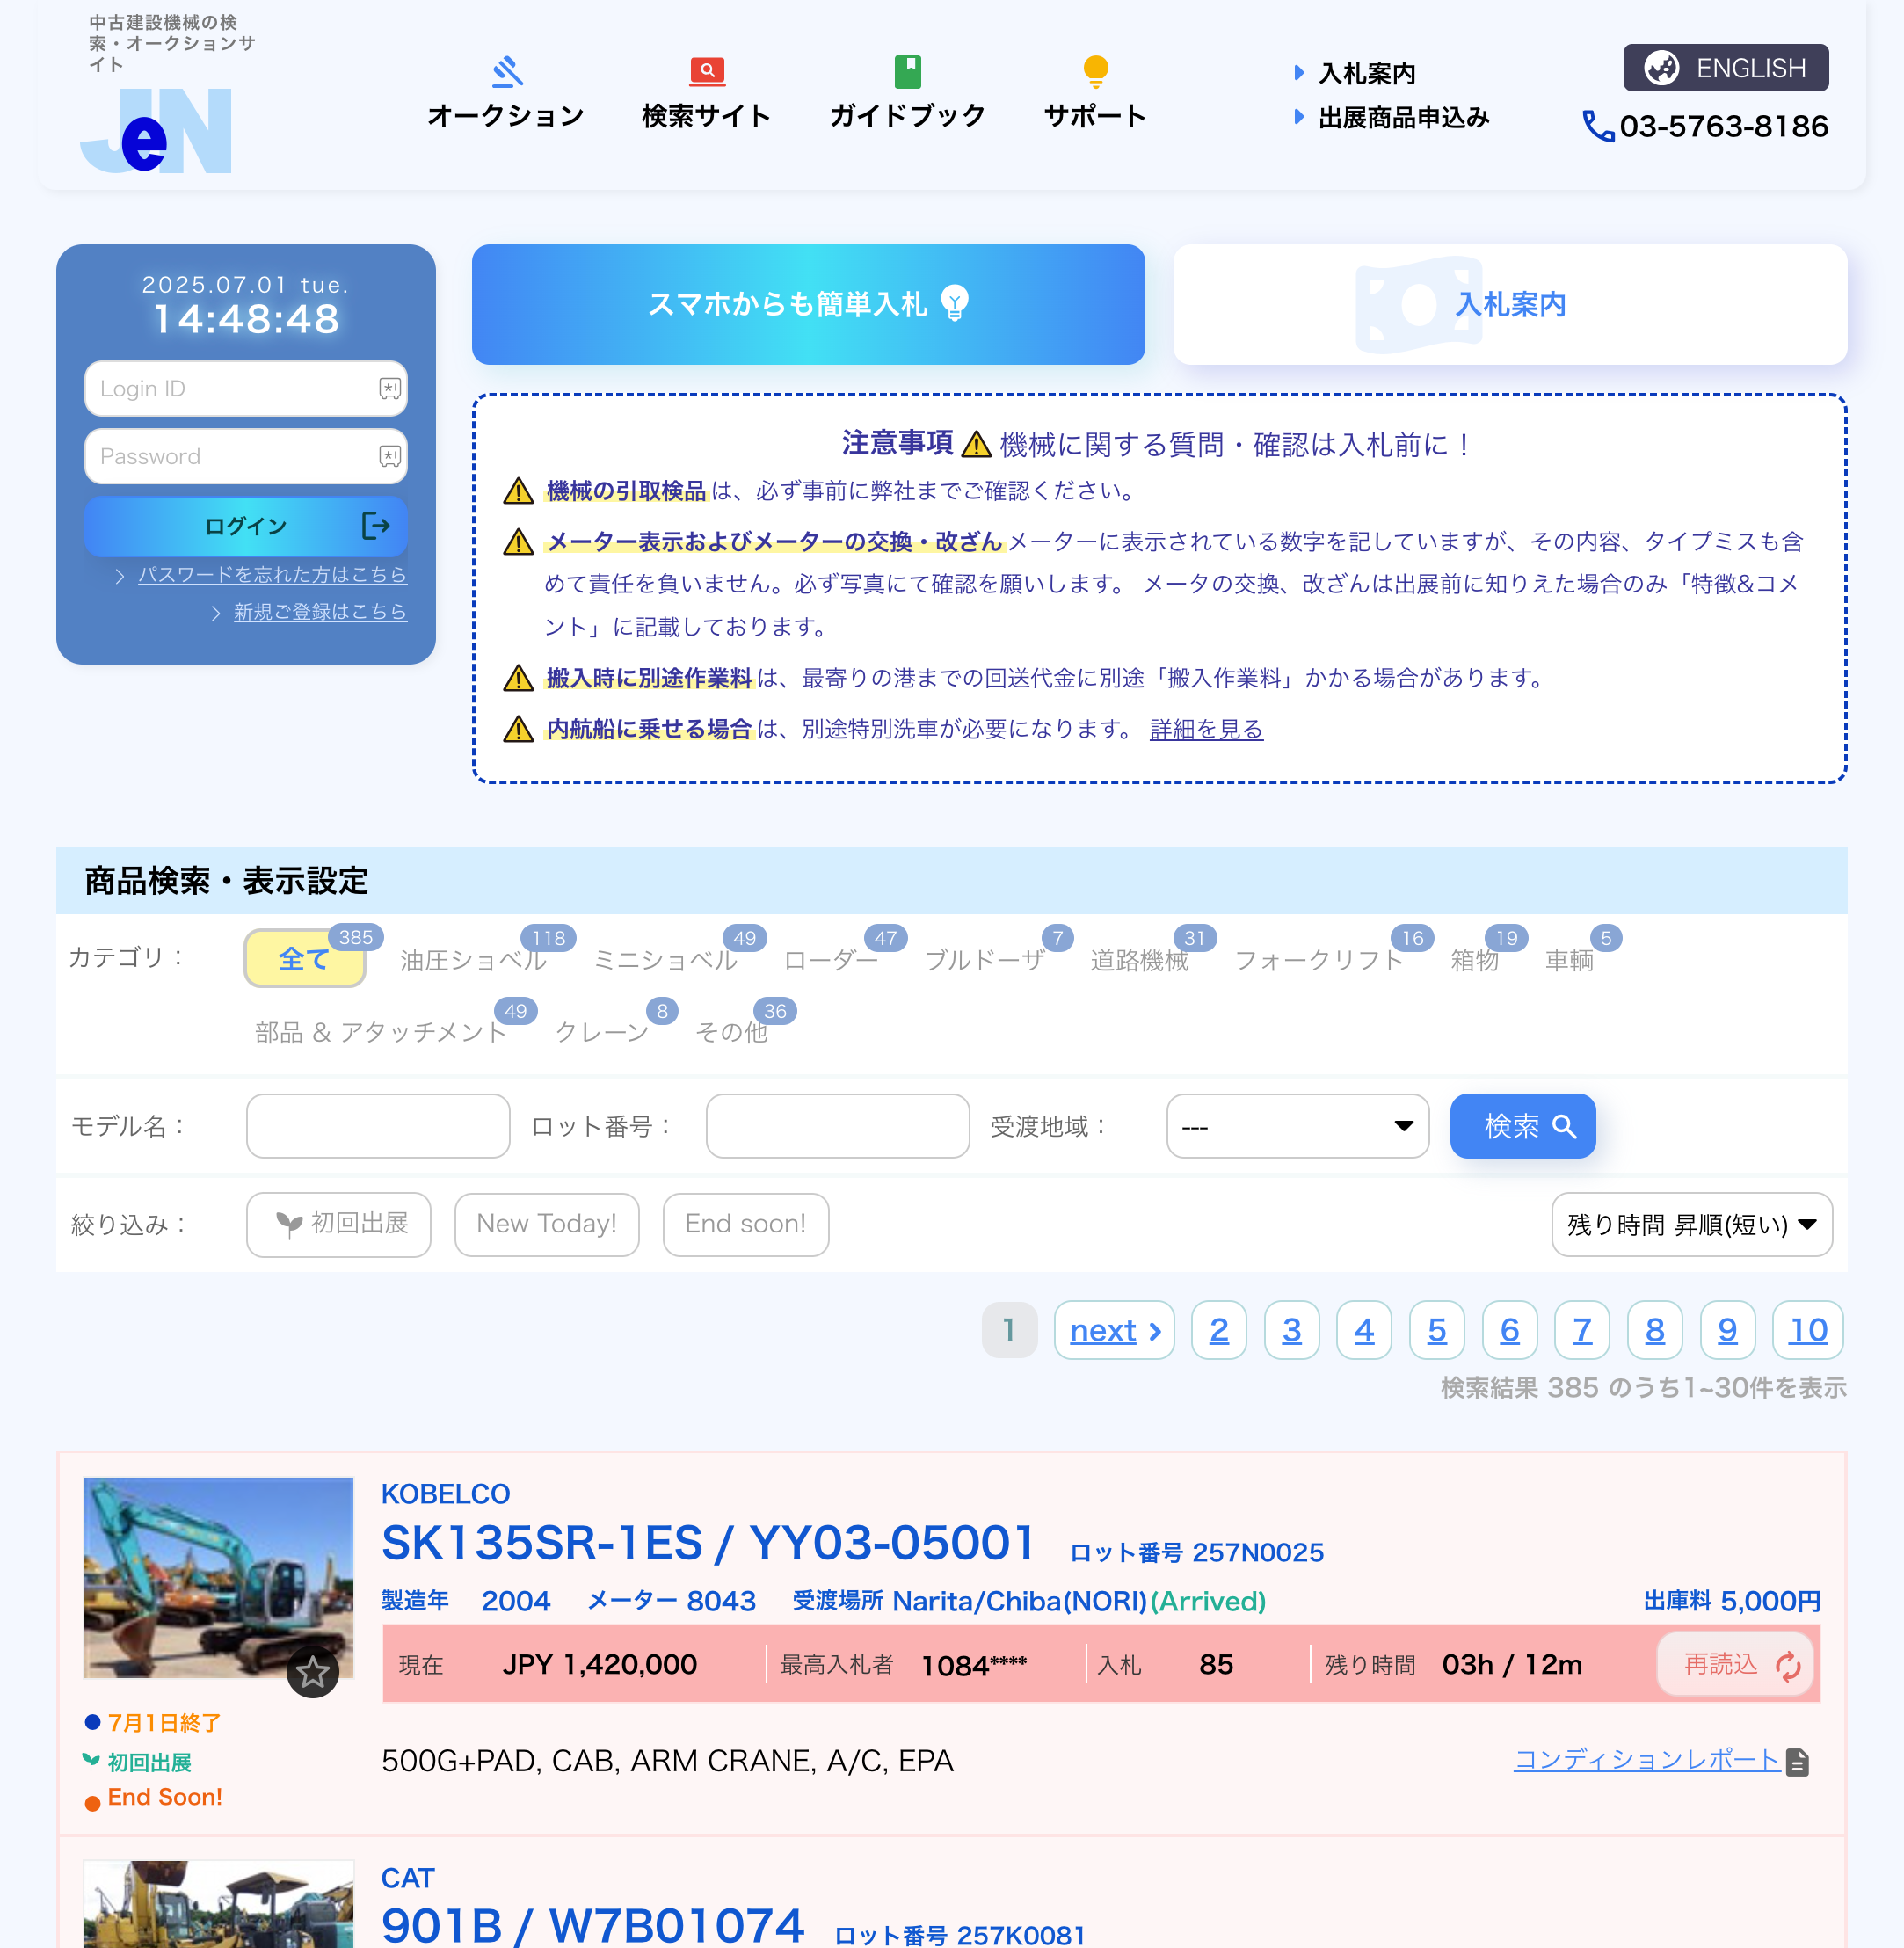Select the 箱物 category
The image size is (1904, 1948).
tap(1474, 960)
